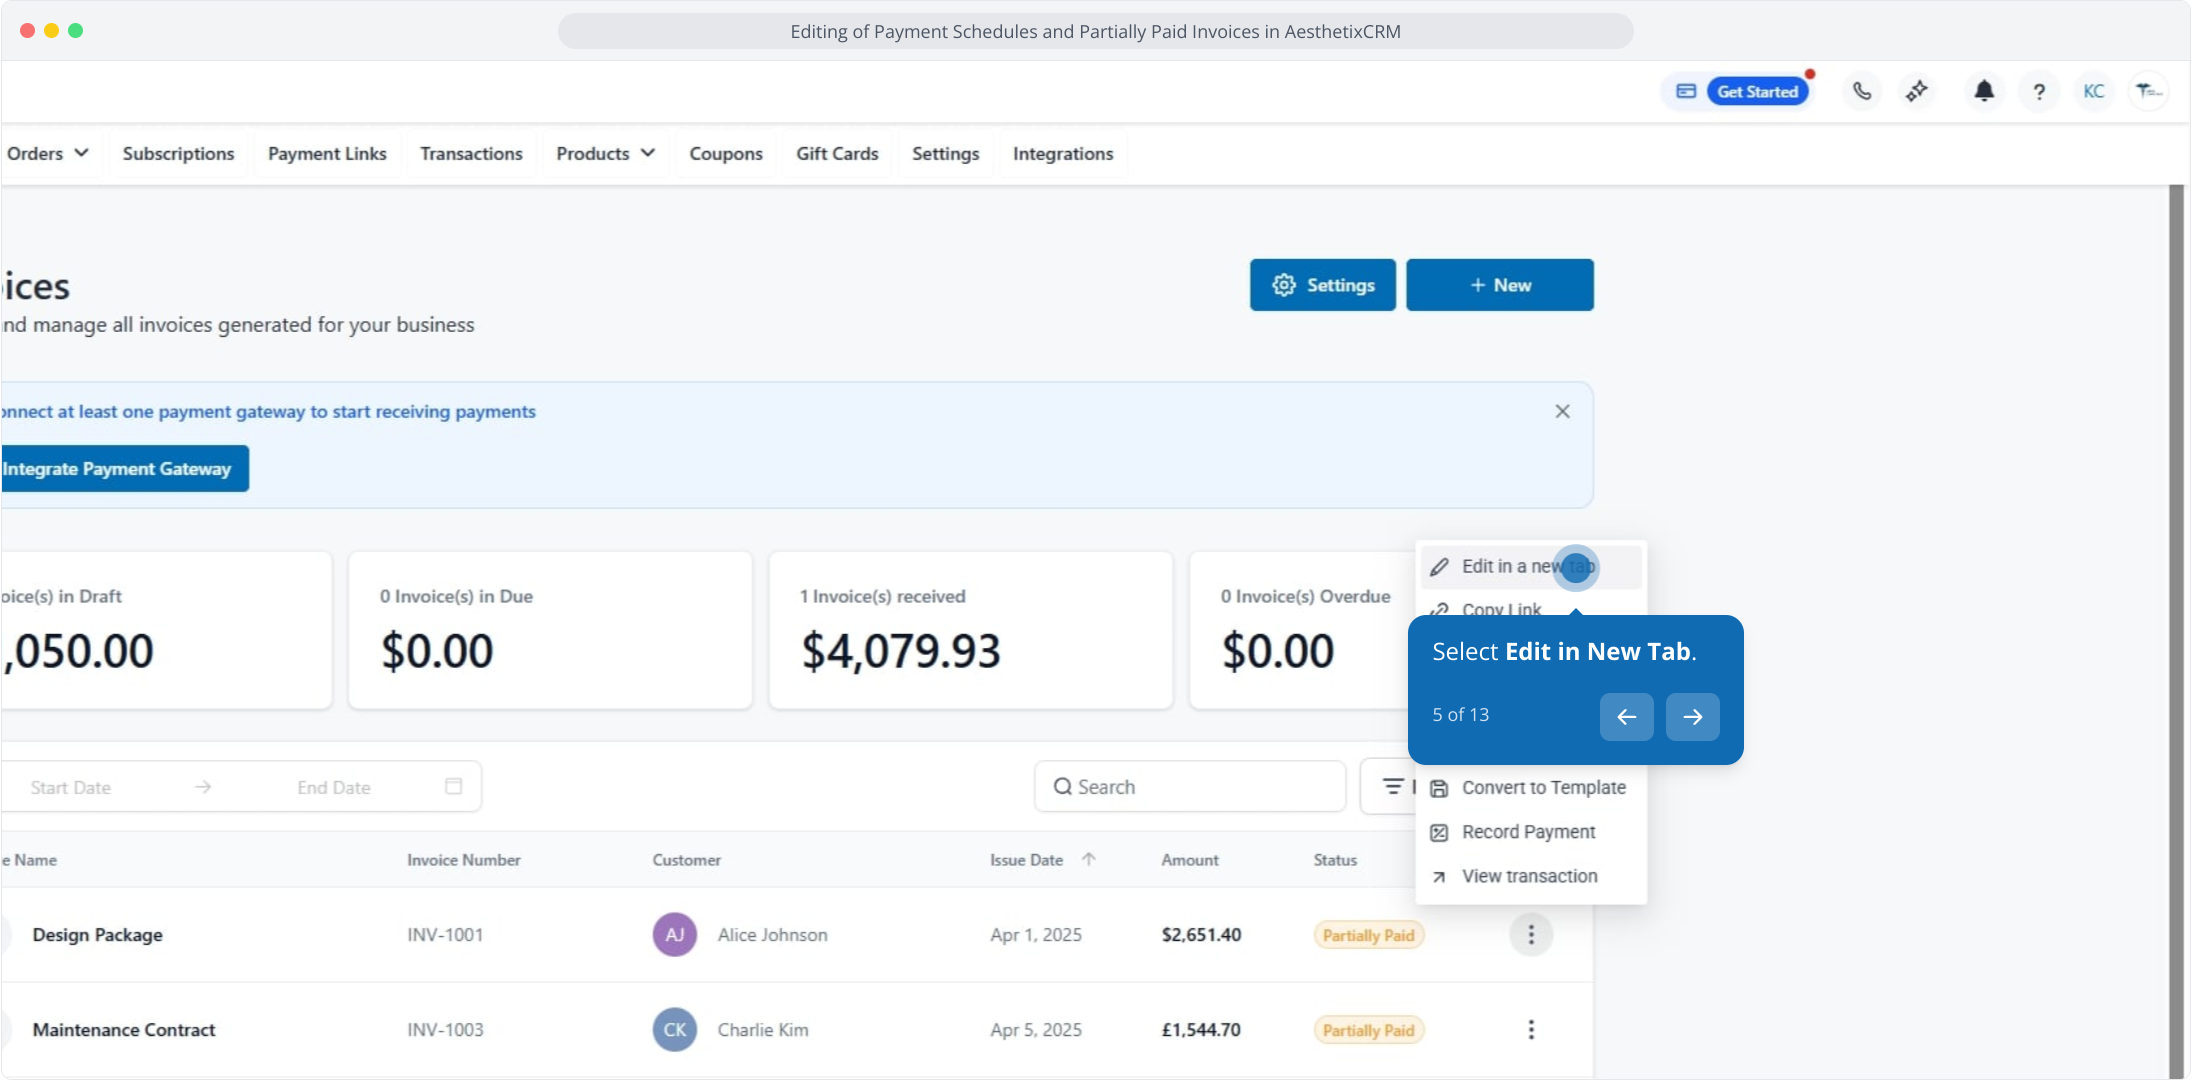Screen dimensions: 2192x1080
Task: Open the KC user avatar menu
Action: [x=2093, y=91]
